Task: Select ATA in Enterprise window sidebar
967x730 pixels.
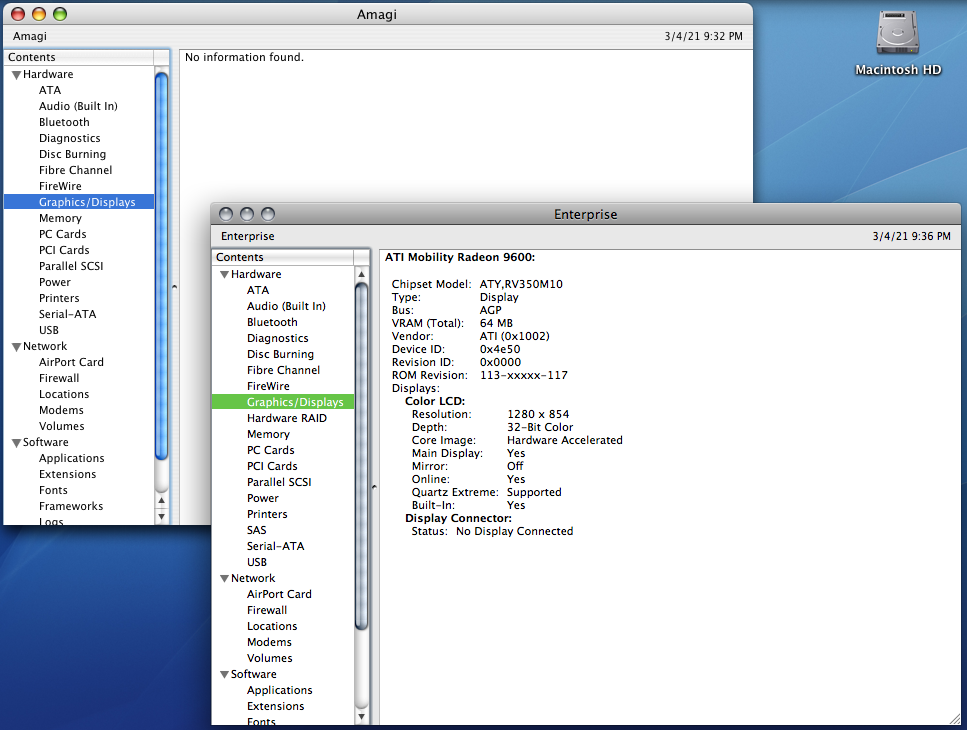Action: [x=258, y=290]
